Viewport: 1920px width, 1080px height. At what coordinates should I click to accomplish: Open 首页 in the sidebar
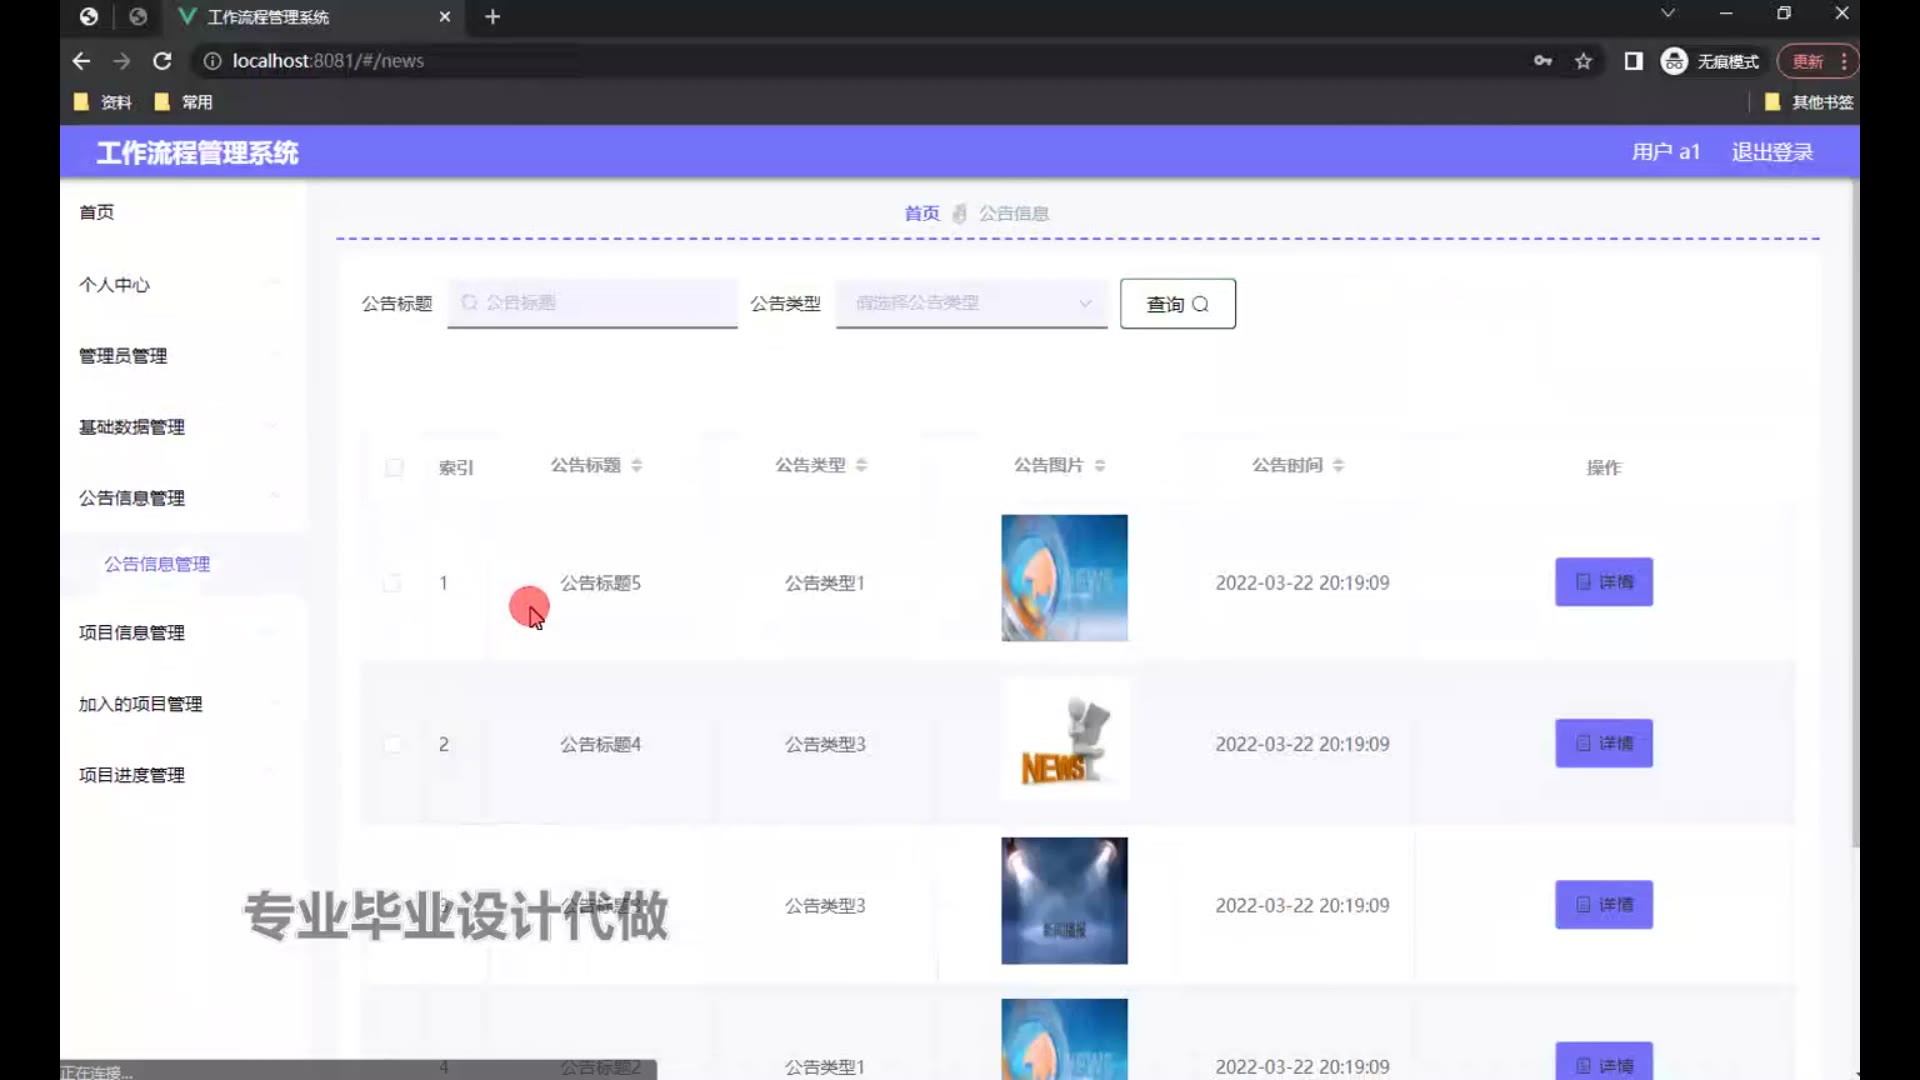point(97,212)
